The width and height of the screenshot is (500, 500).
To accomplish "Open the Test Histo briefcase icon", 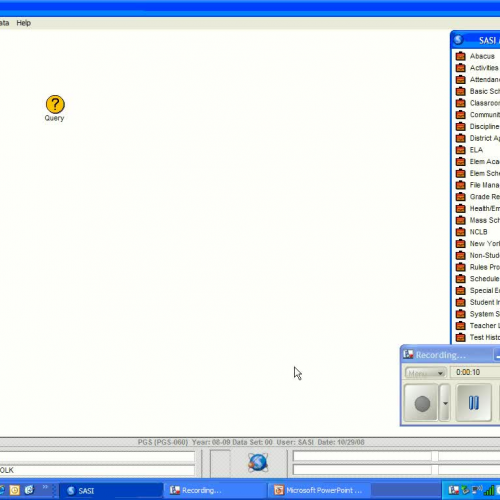I will (460, 337).
